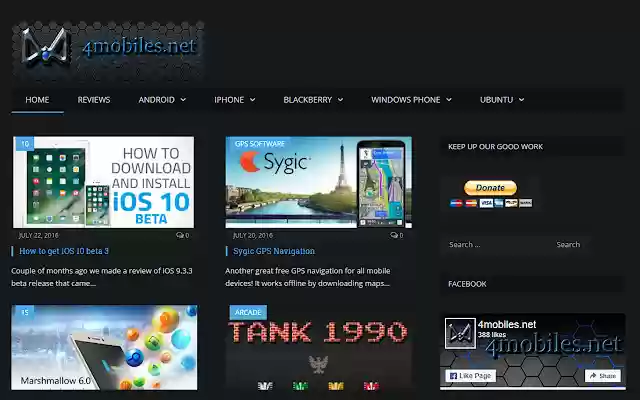Open the 'Sygic GPS Navigation' title link

[274, 251]
